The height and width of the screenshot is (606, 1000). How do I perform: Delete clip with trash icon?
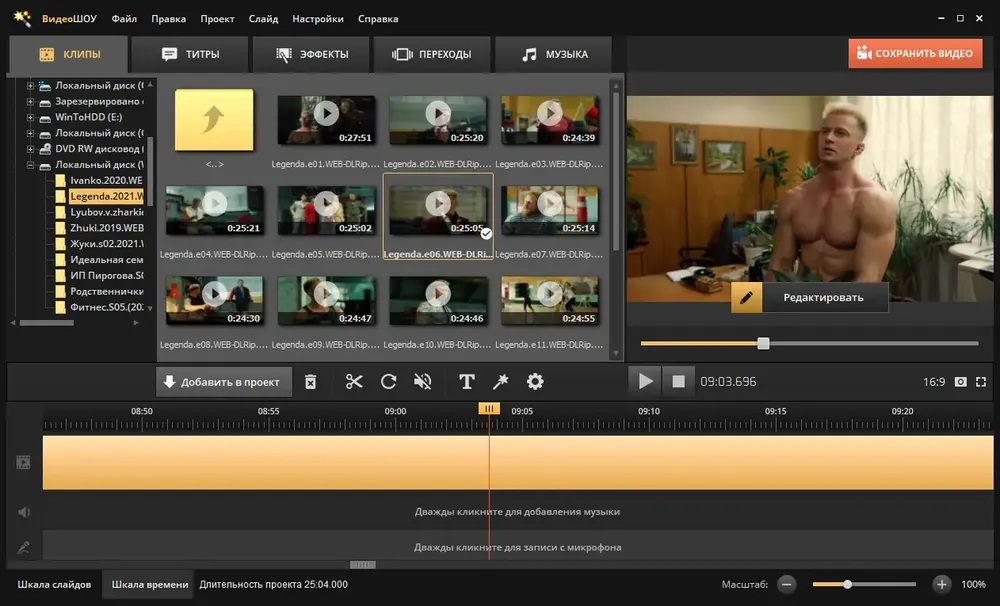pyautogui.click(x=310, y=381)
